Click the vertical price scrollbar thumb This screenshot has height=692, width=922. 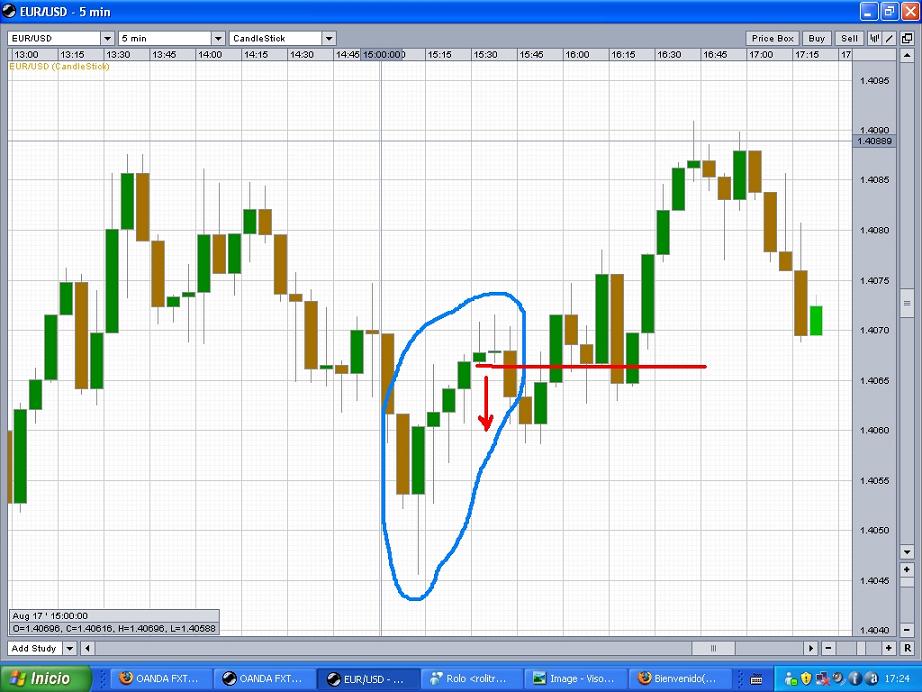(x=907, y=304)
